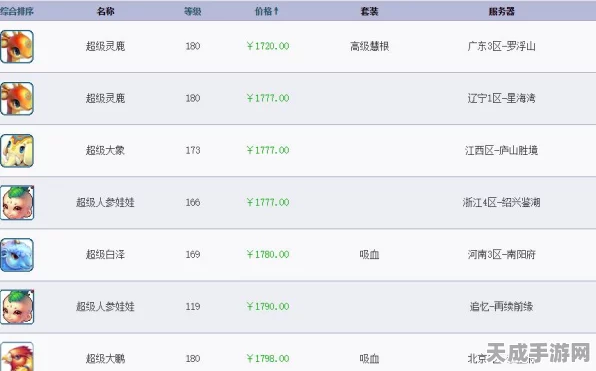This screenshot has height=371, width=596.
Task: Click the 服务器 column header
Action: coord(501,11)
